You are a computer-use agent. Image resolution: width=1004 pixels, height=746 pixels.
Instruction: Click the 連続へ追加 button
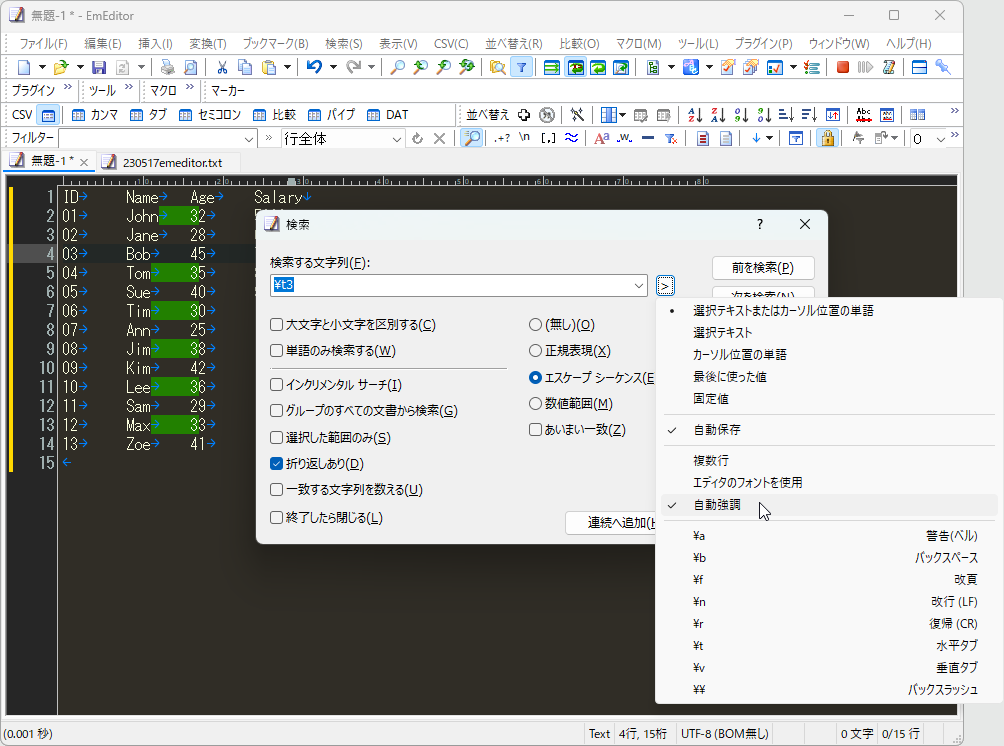pos(611,523)
